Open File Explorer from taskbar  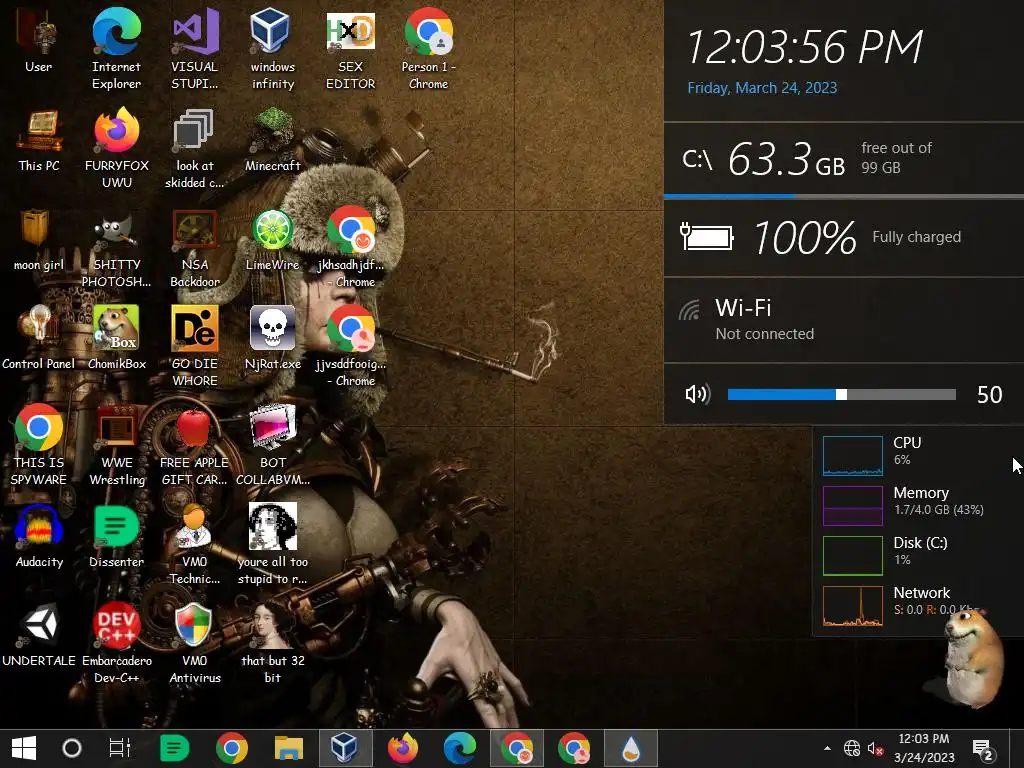pyautogui.click(x=289, y=748)
